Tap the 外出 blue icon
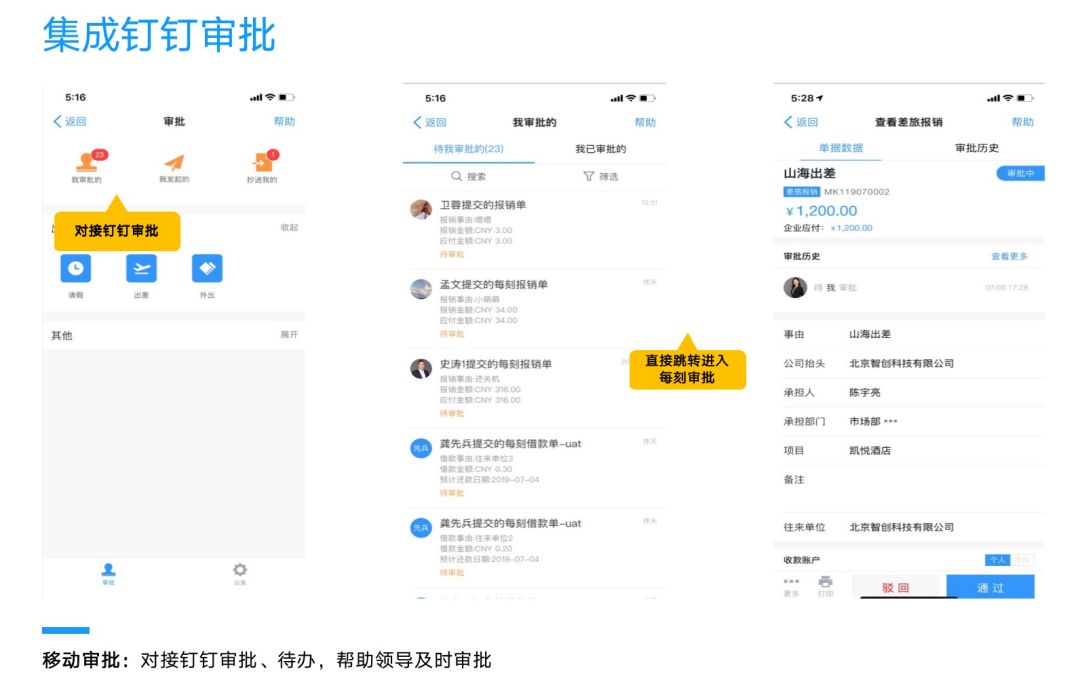This screenshot has height=699, width=1080. pos(207,269)
